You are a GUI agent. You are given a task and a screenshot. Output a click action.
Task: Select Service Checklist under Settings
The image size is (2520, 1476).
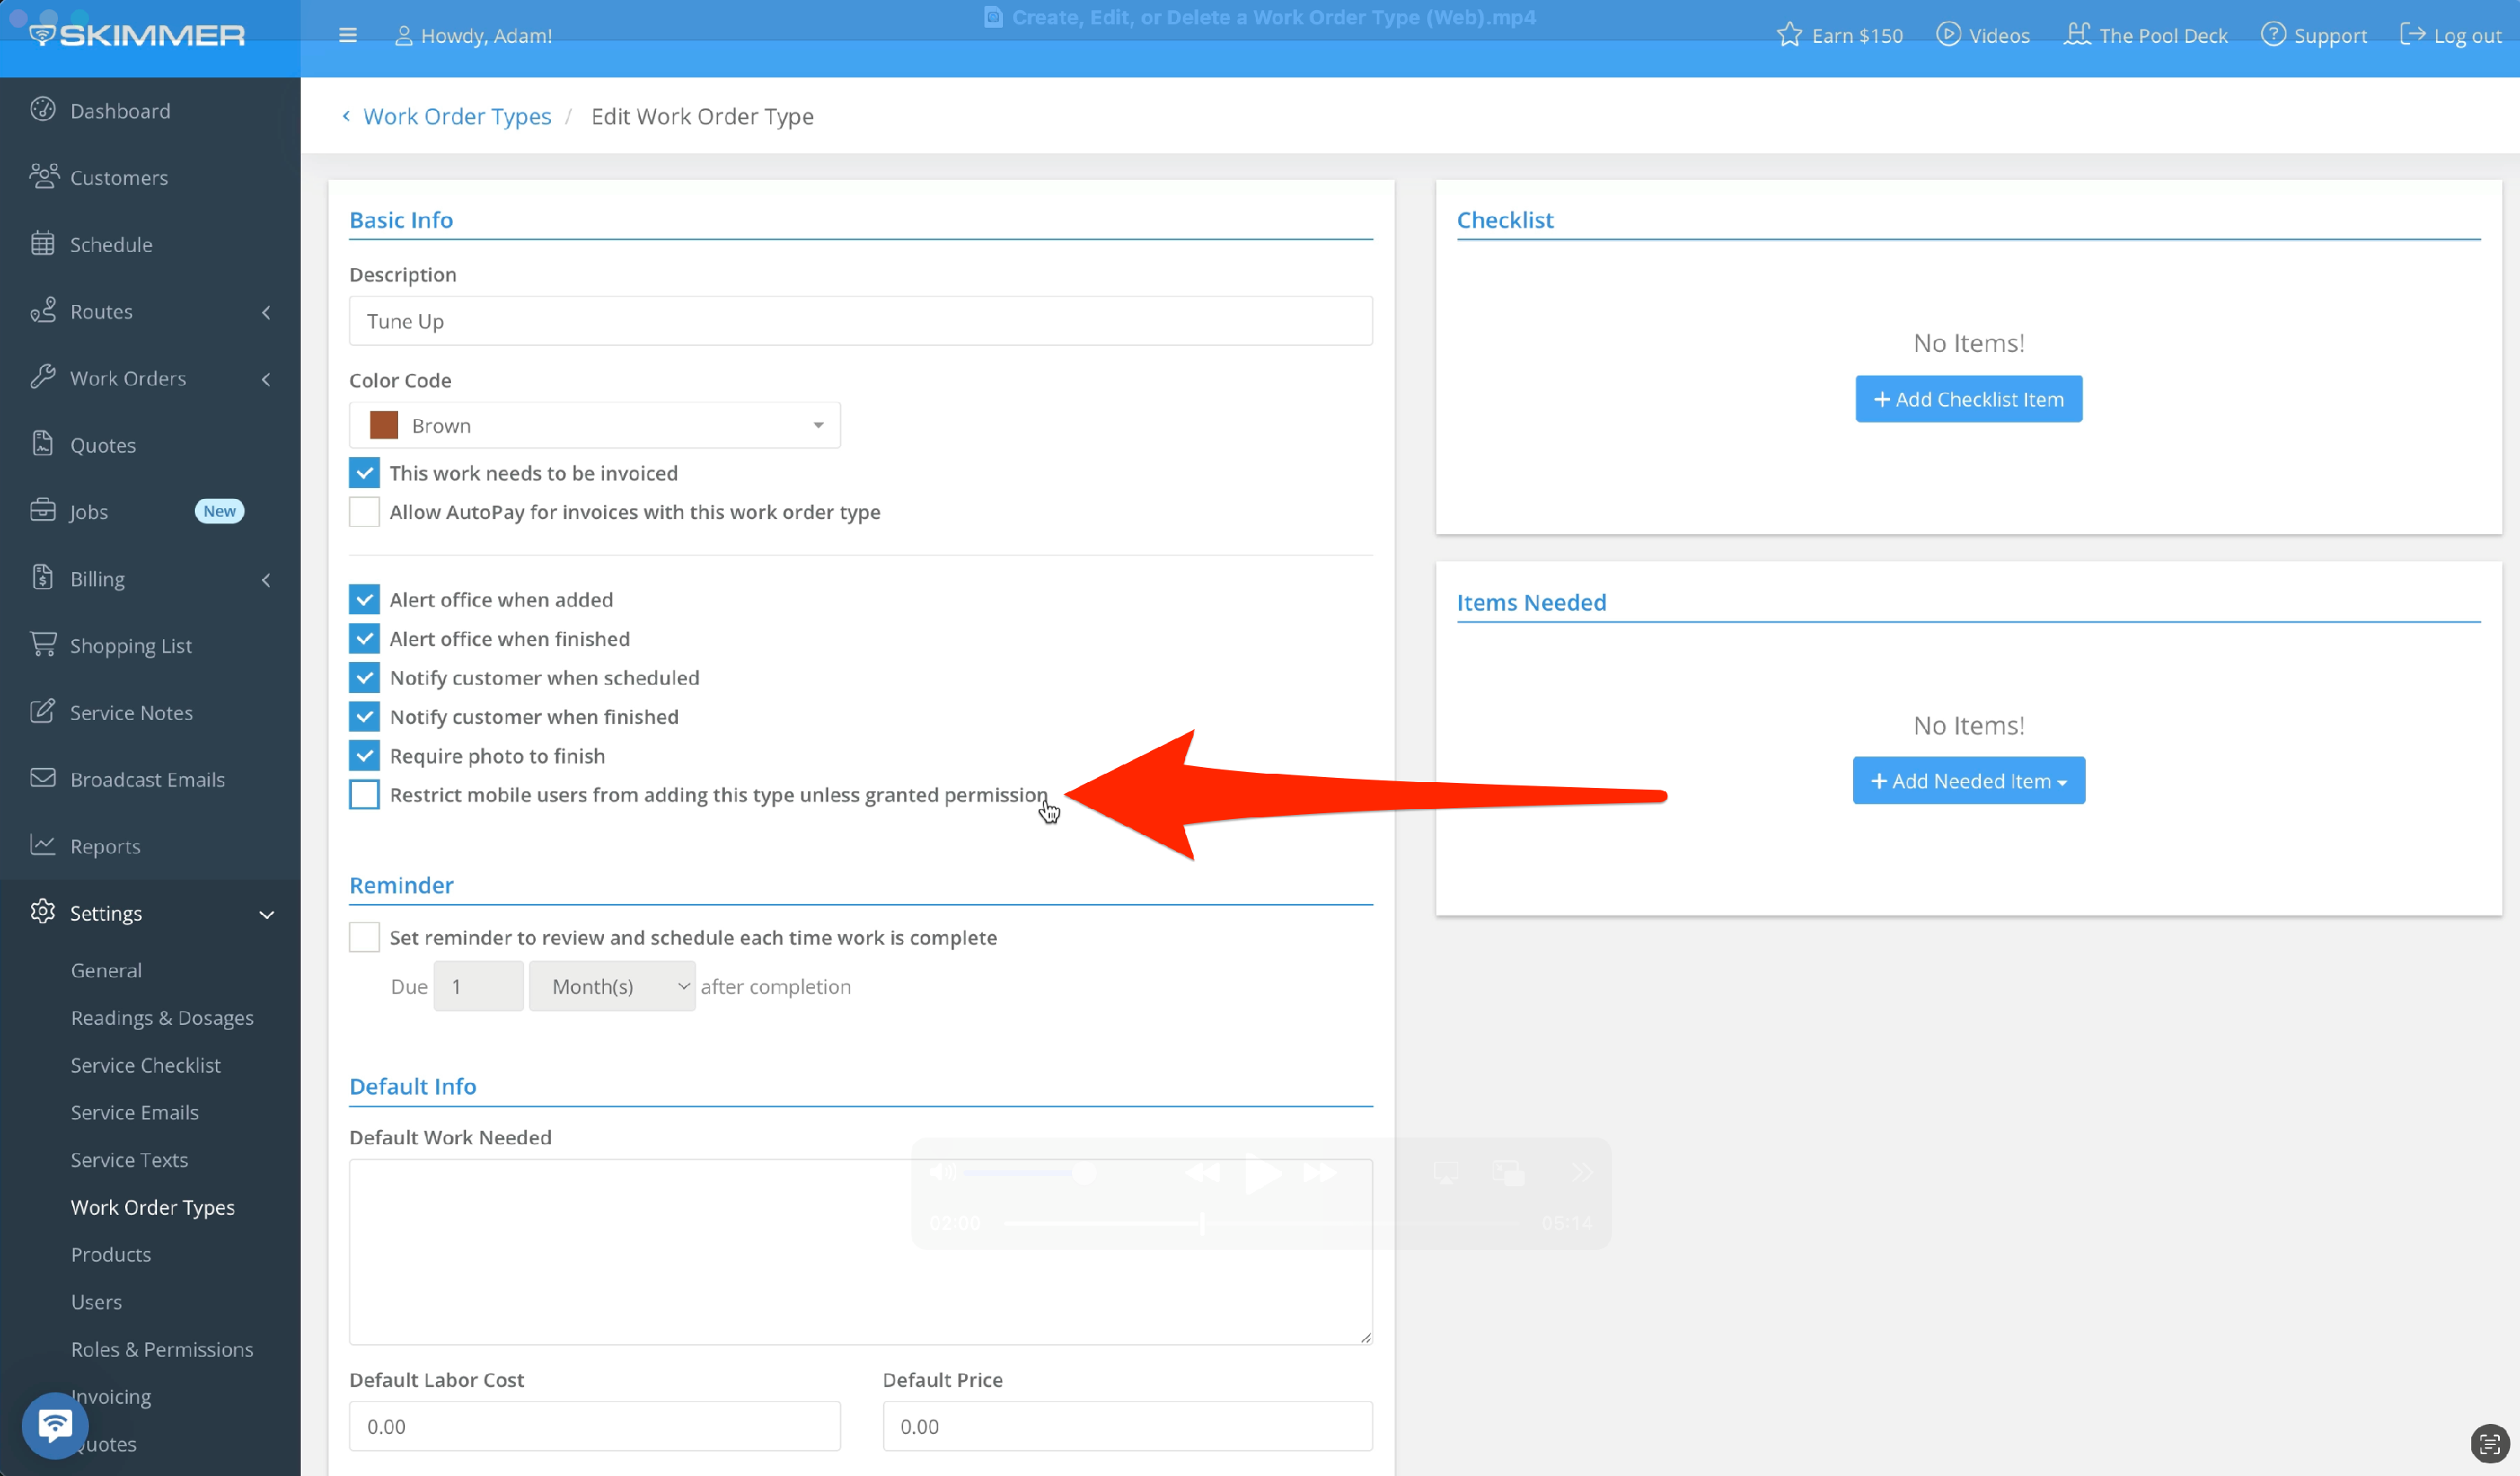pyautogui.click(x=145, y=1065)
